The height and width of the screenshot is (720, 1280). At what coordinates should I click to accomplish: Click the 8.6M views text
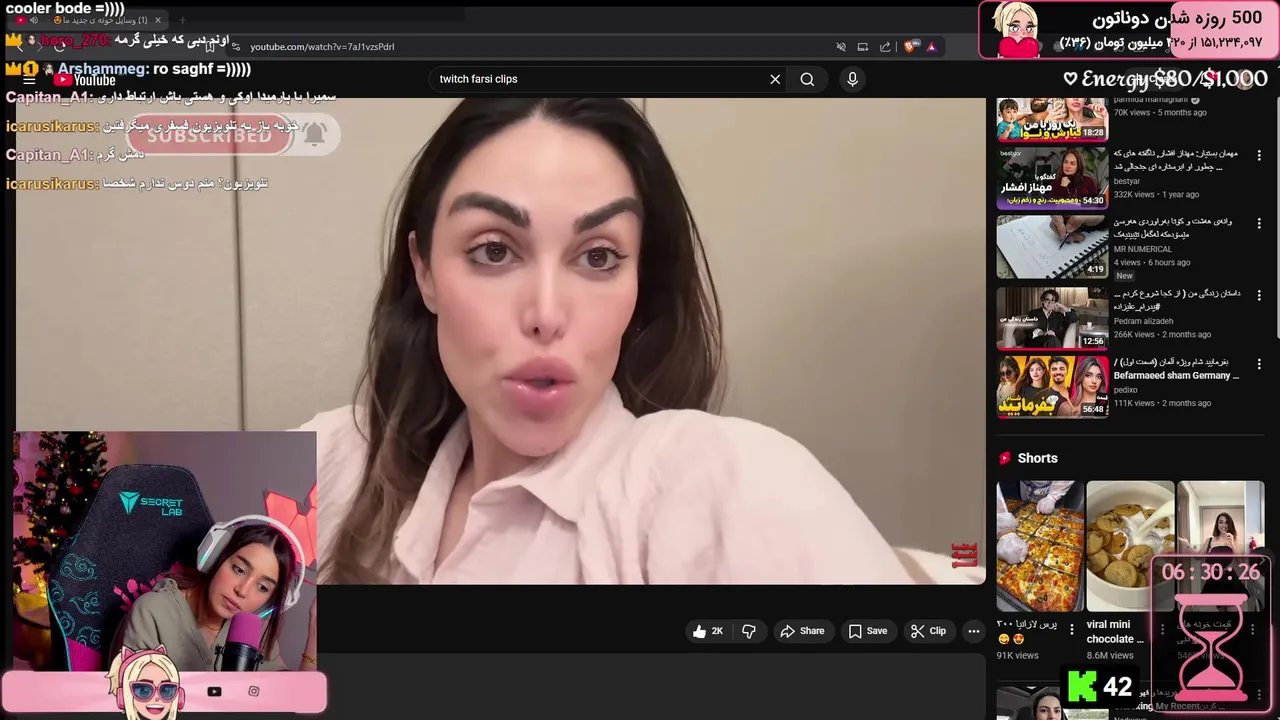pos(1111,655)
